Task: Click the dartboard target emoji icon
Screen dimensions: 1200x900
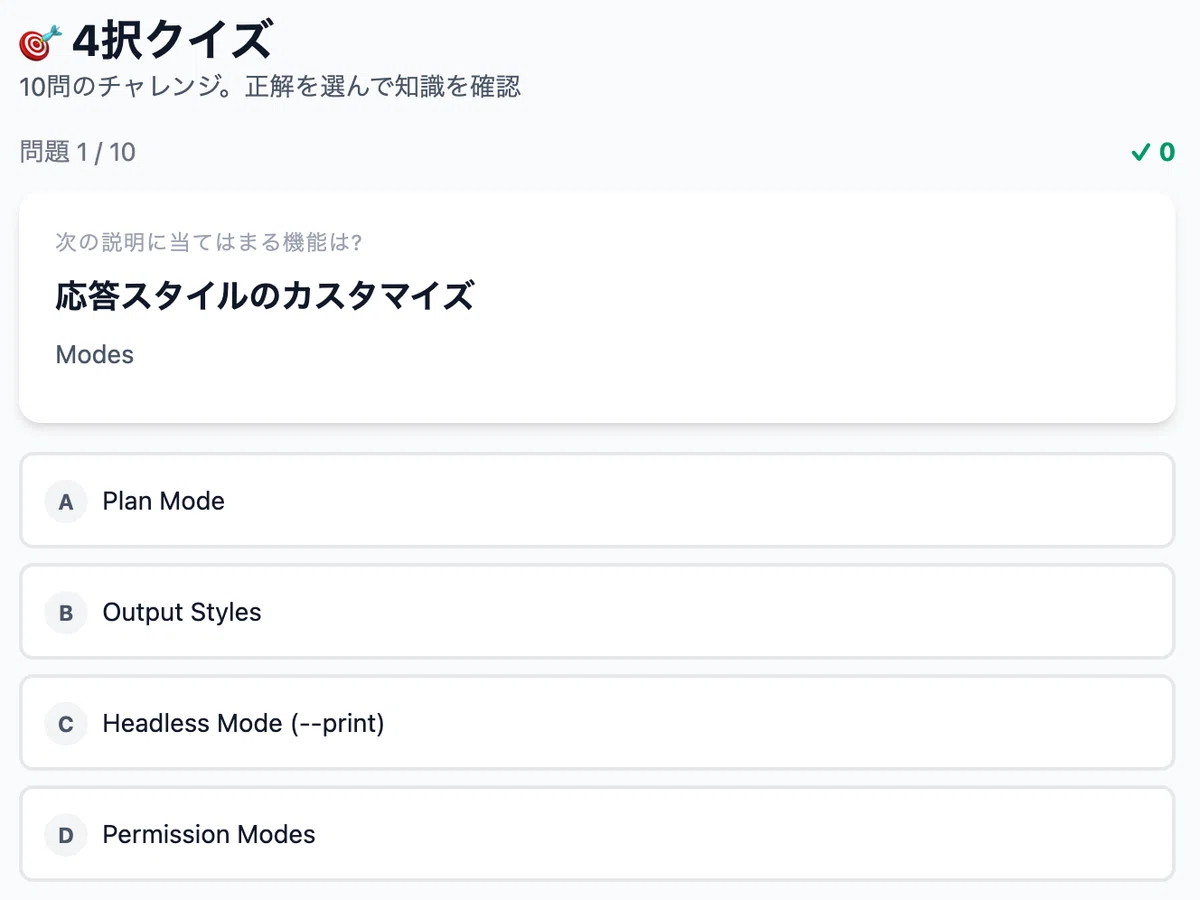Action: pos(41,43)
